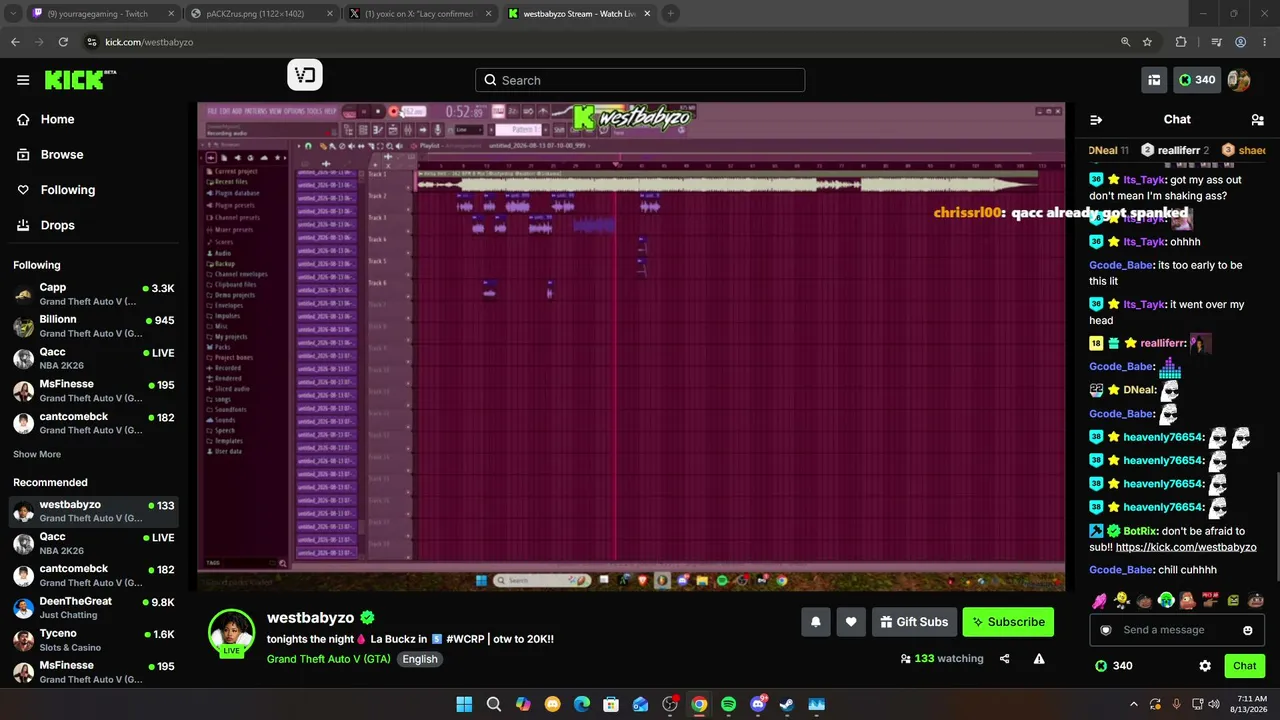Select the yellow character emote in quick emotes

pyautogui.click(x=1122, y=600)
